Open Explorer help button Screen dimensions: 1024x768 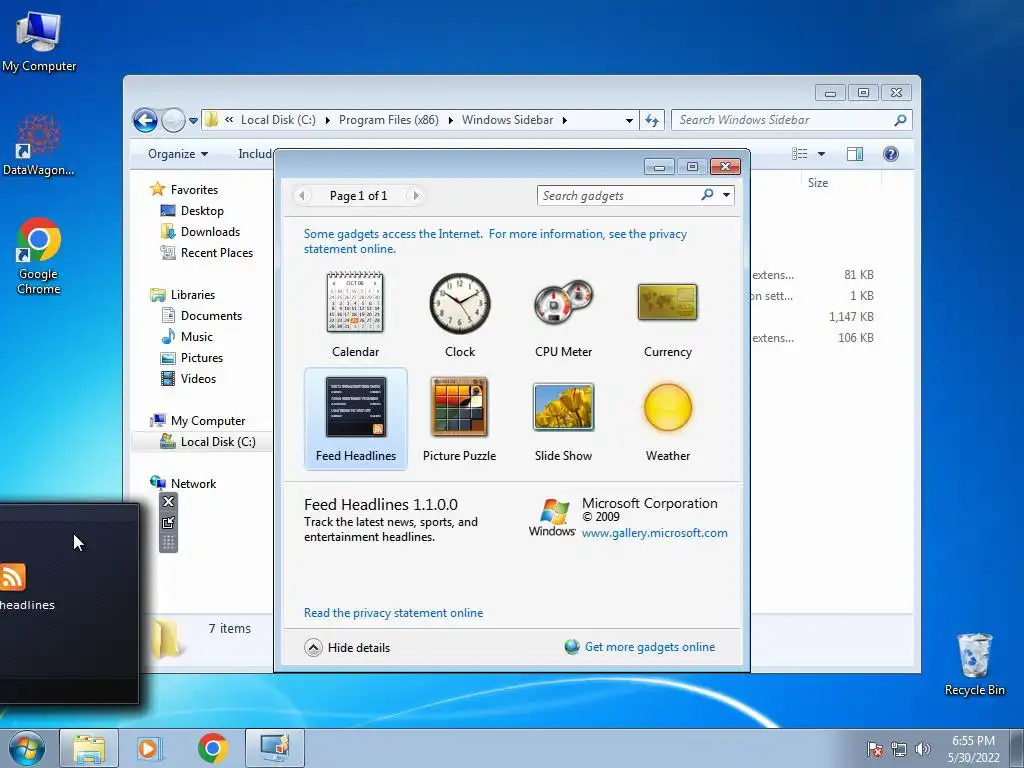(891, 153)
